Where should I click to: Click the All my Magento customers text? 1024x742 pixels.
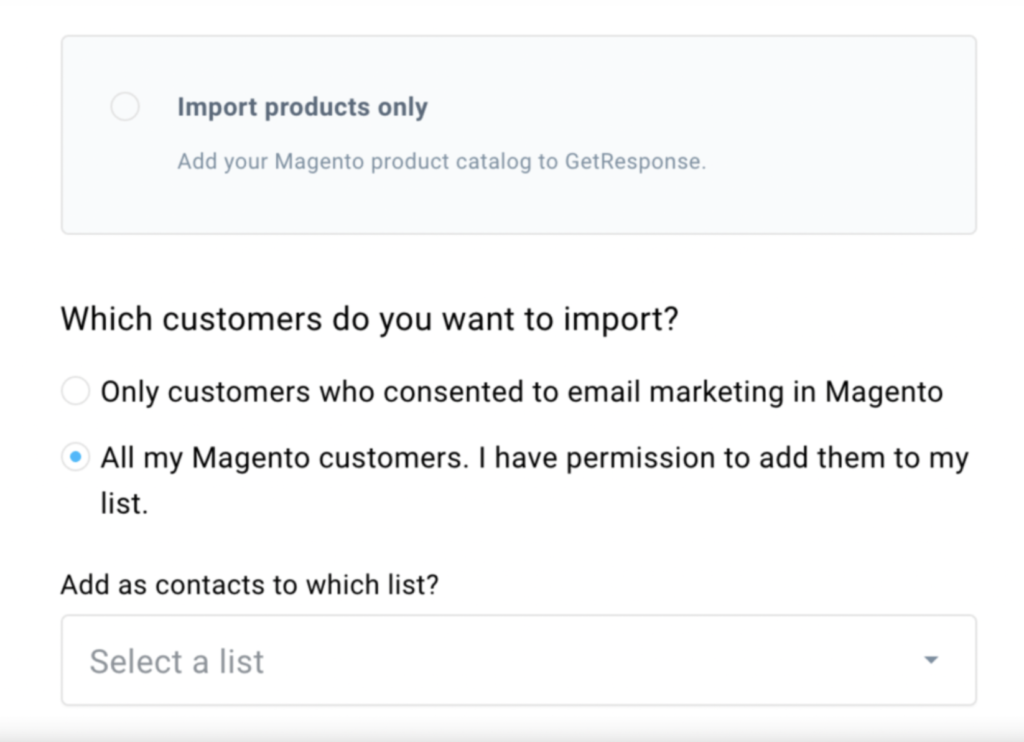[285, 458]
